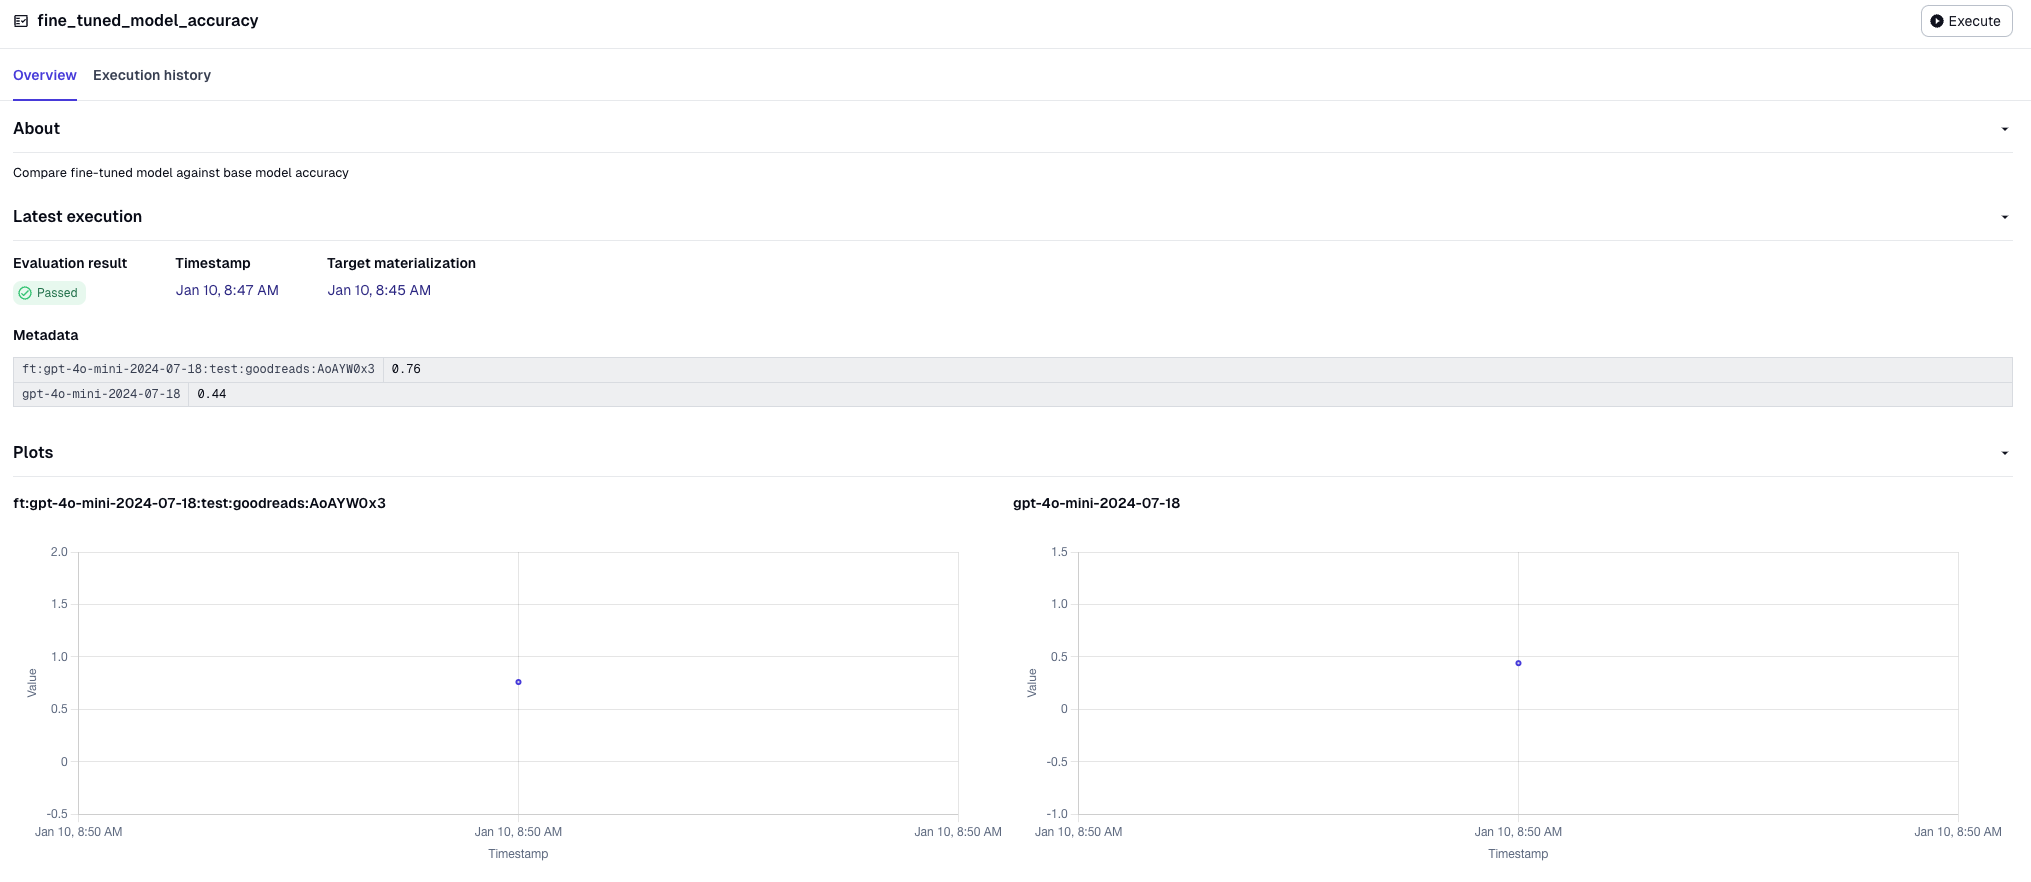The height and width of the screenshot is (882, 2031).
Task: Collapse the About section using its caret
Action: (2004, 129)
